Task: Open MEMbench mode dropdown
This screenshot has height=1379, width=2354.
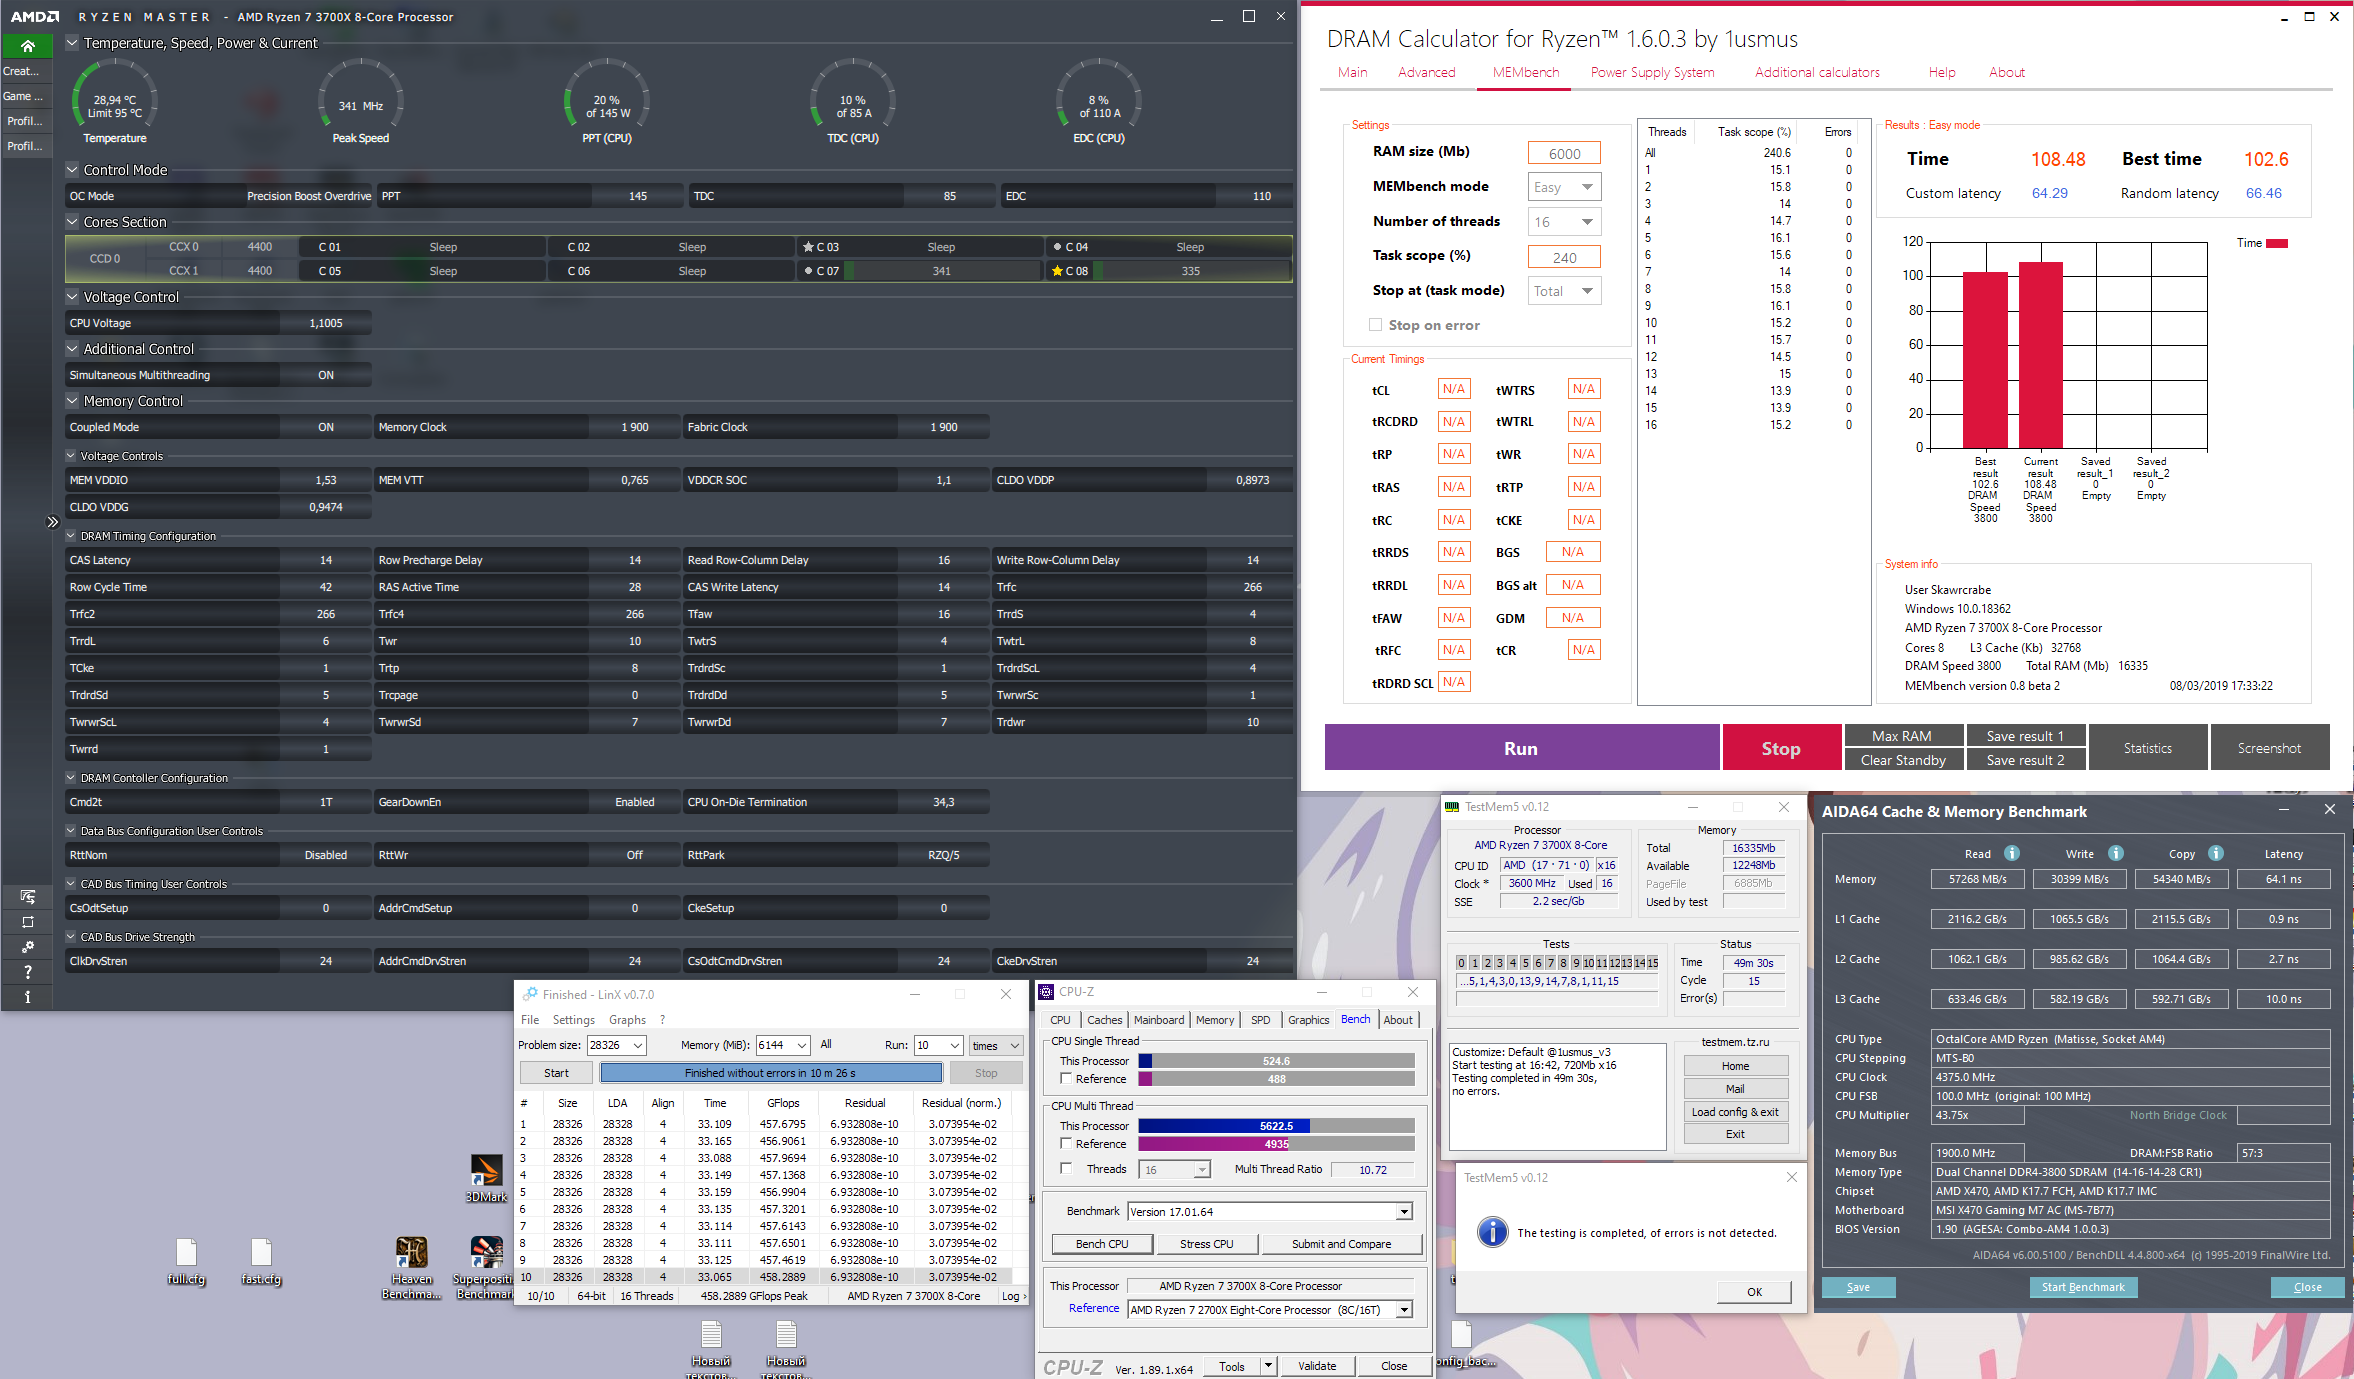Action: tap(1565, 187)
